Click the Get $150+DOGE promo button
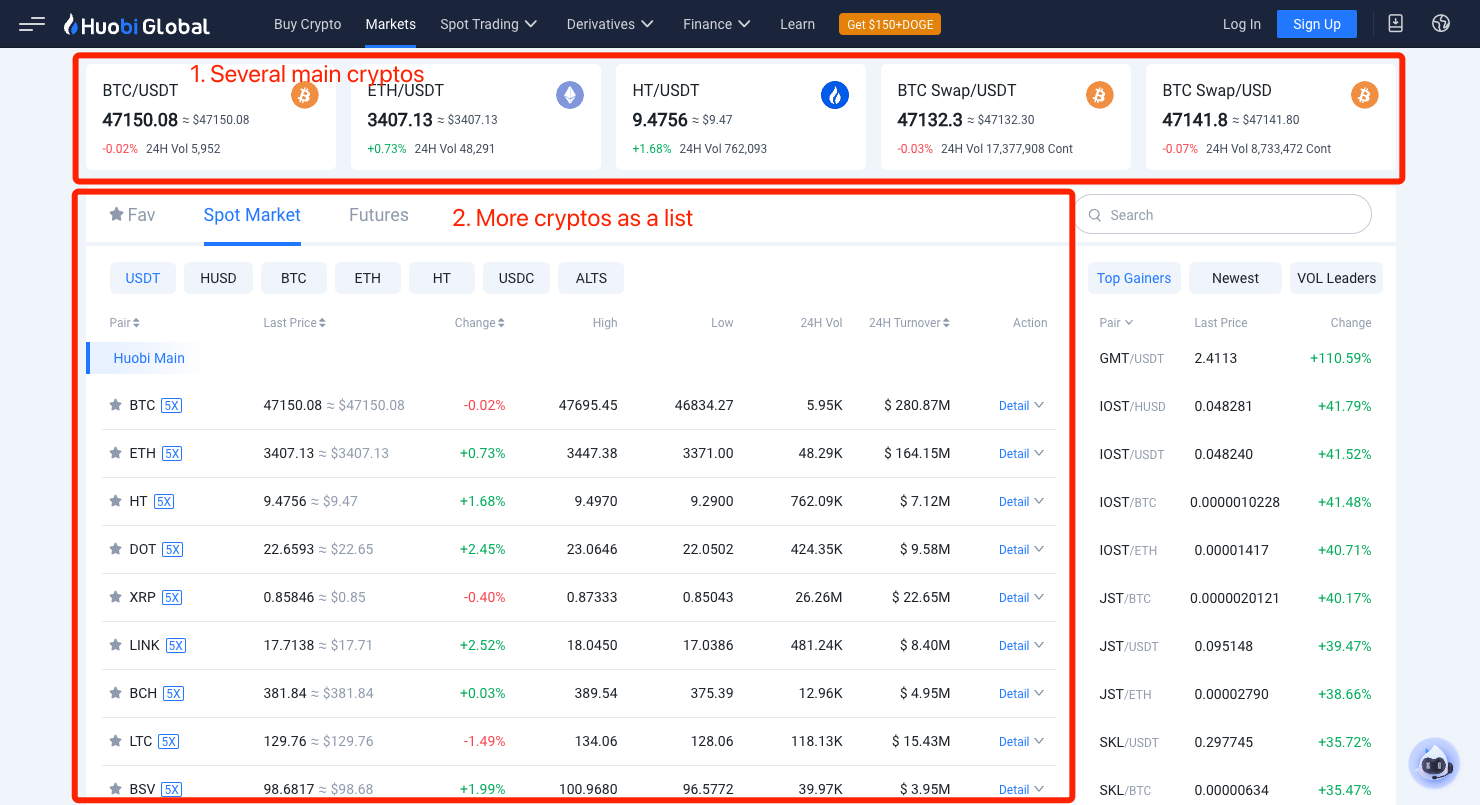Viewport: 1480px width, 805px height. [x=889, y=24]
